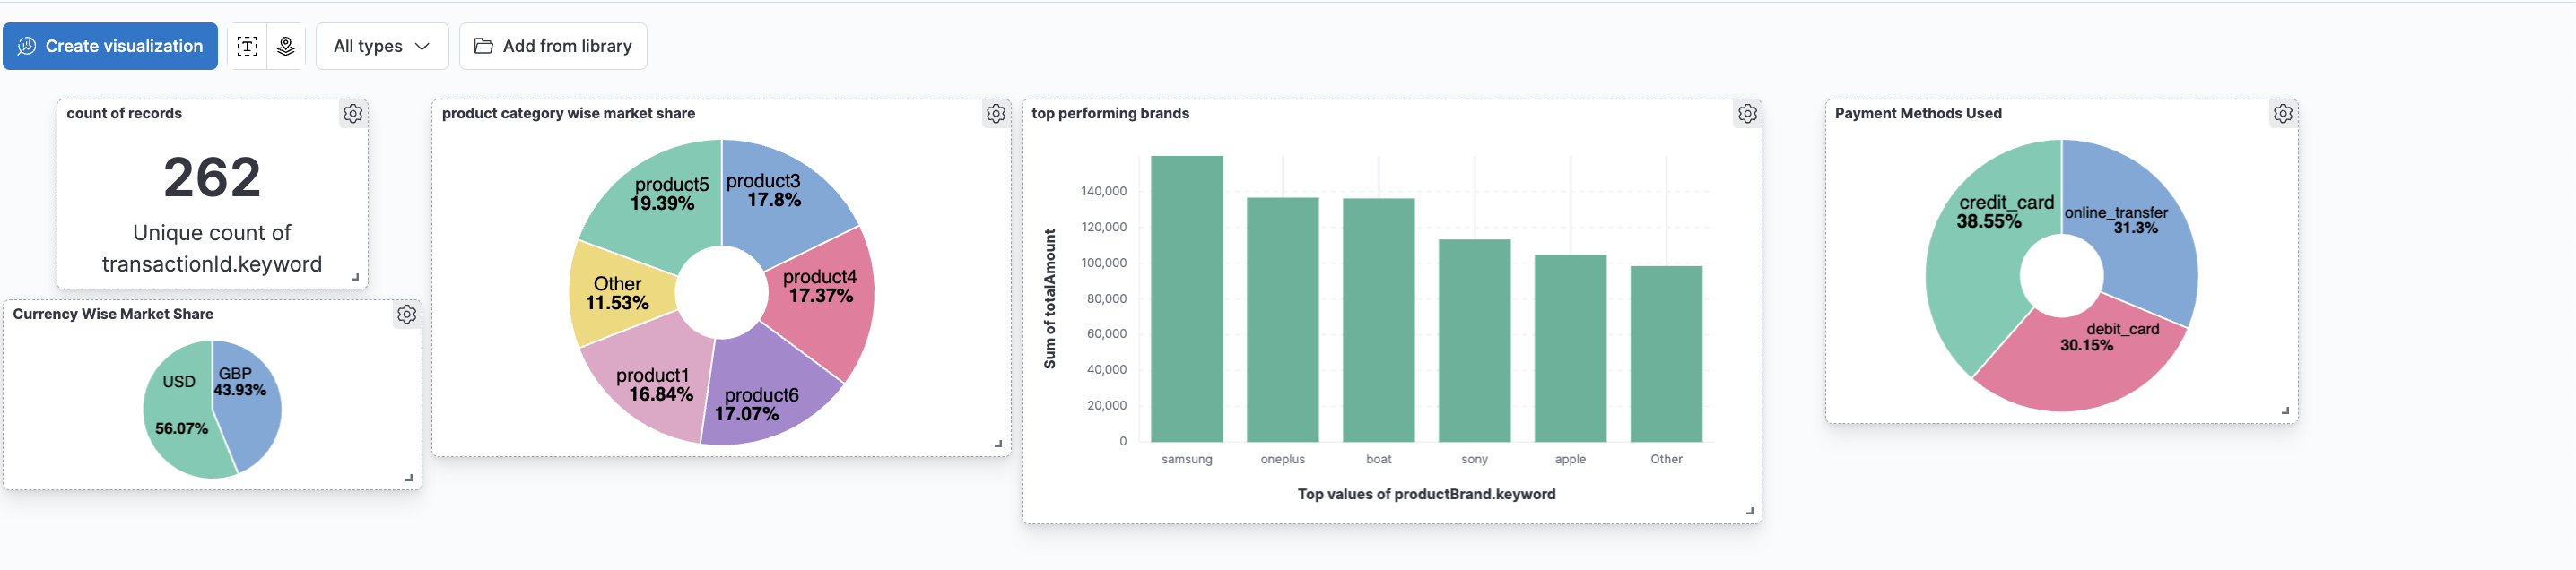The height and width of the screenshot is (570, 2576).
Task: Click the 262 unique count metric value
Action: [x=212, y=178]
